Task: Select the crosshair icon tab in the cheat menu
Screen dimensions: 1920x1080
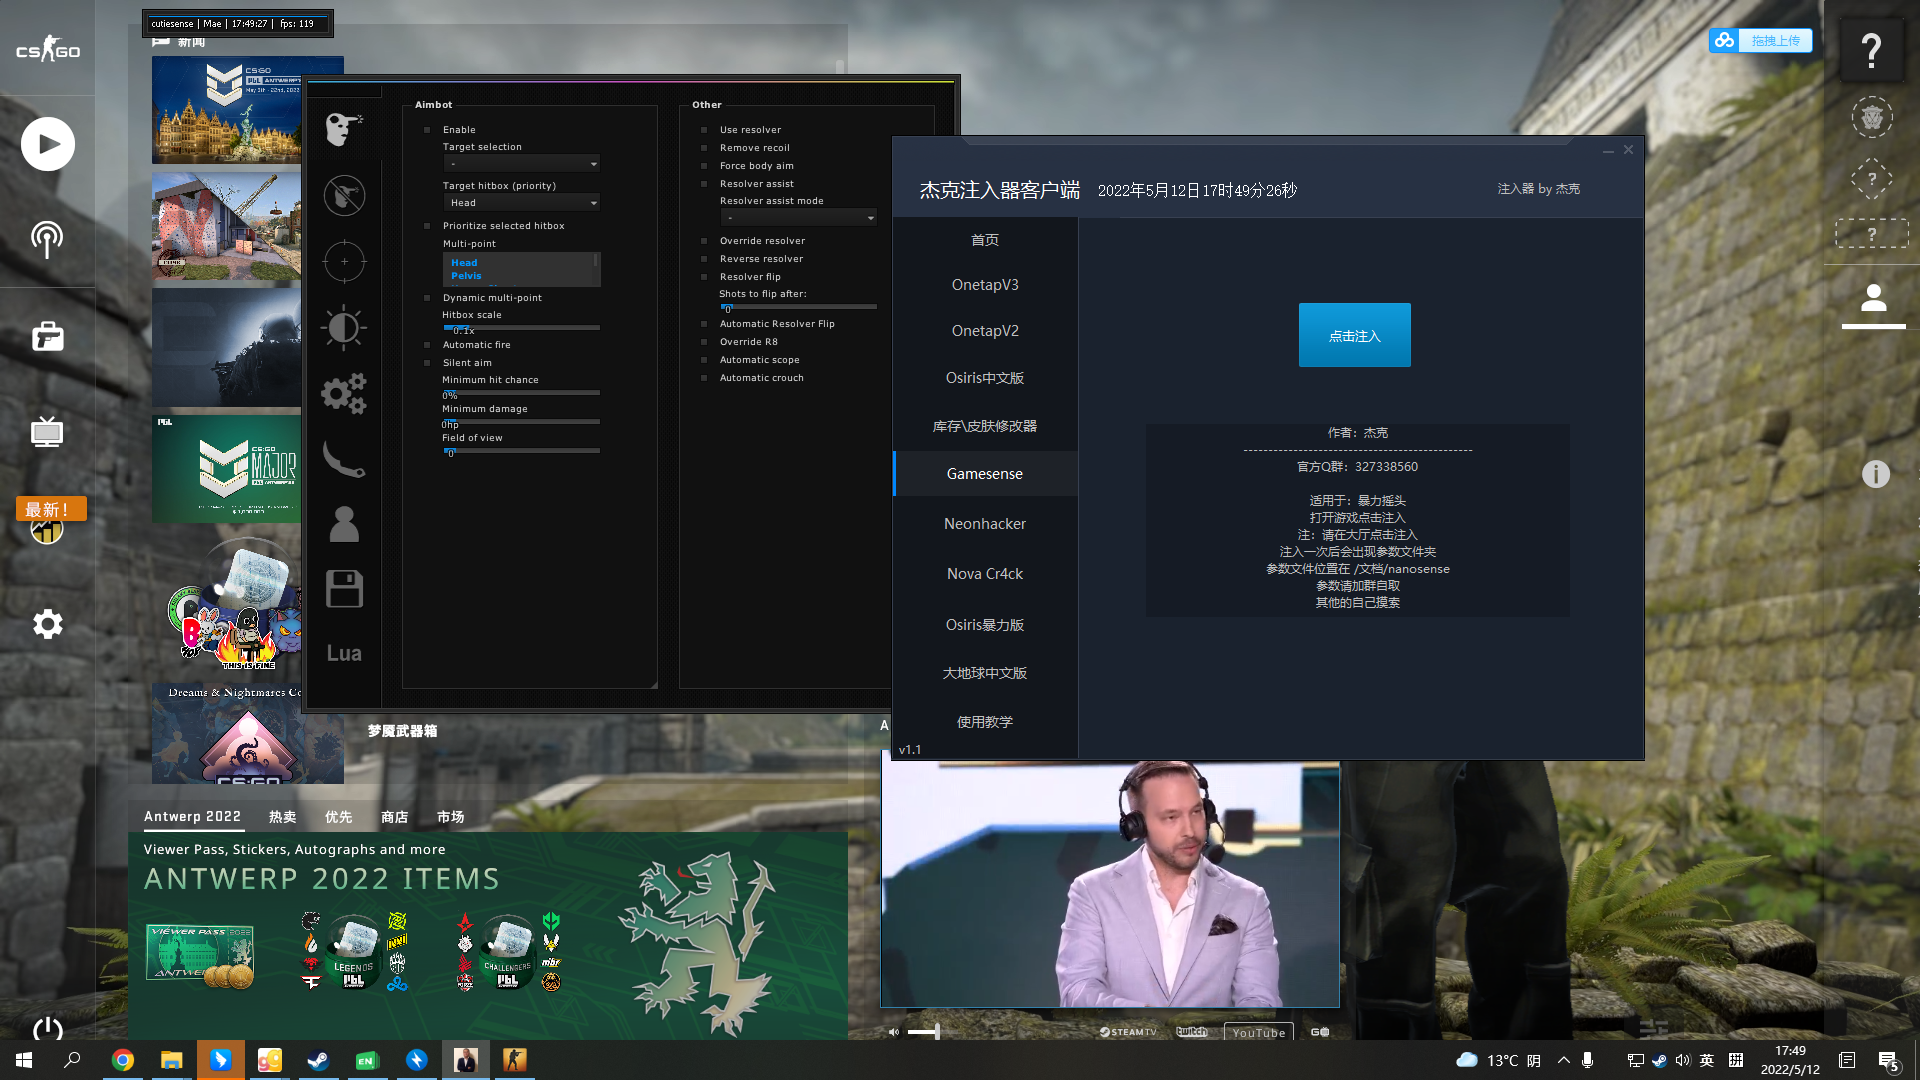Action: [x=344, y=261]
